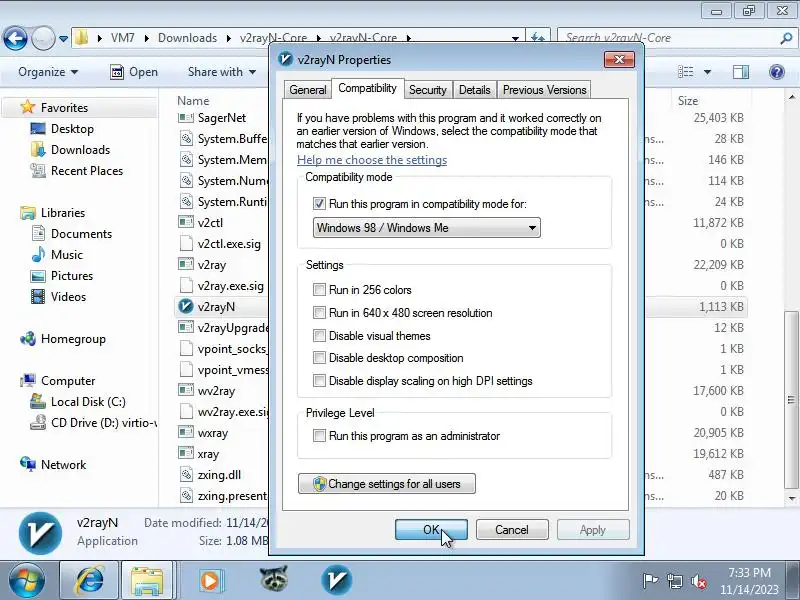The width and height of the screenshot is (800, 600).
Task: Click the Explorer Back arrow button
Action: 15,38
